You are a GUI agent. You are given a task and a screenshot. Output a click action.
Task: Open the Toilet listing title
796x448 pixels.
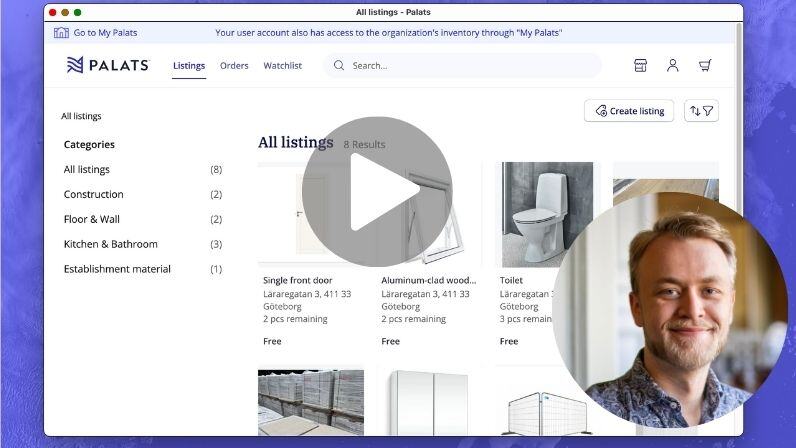coord(511,280)
